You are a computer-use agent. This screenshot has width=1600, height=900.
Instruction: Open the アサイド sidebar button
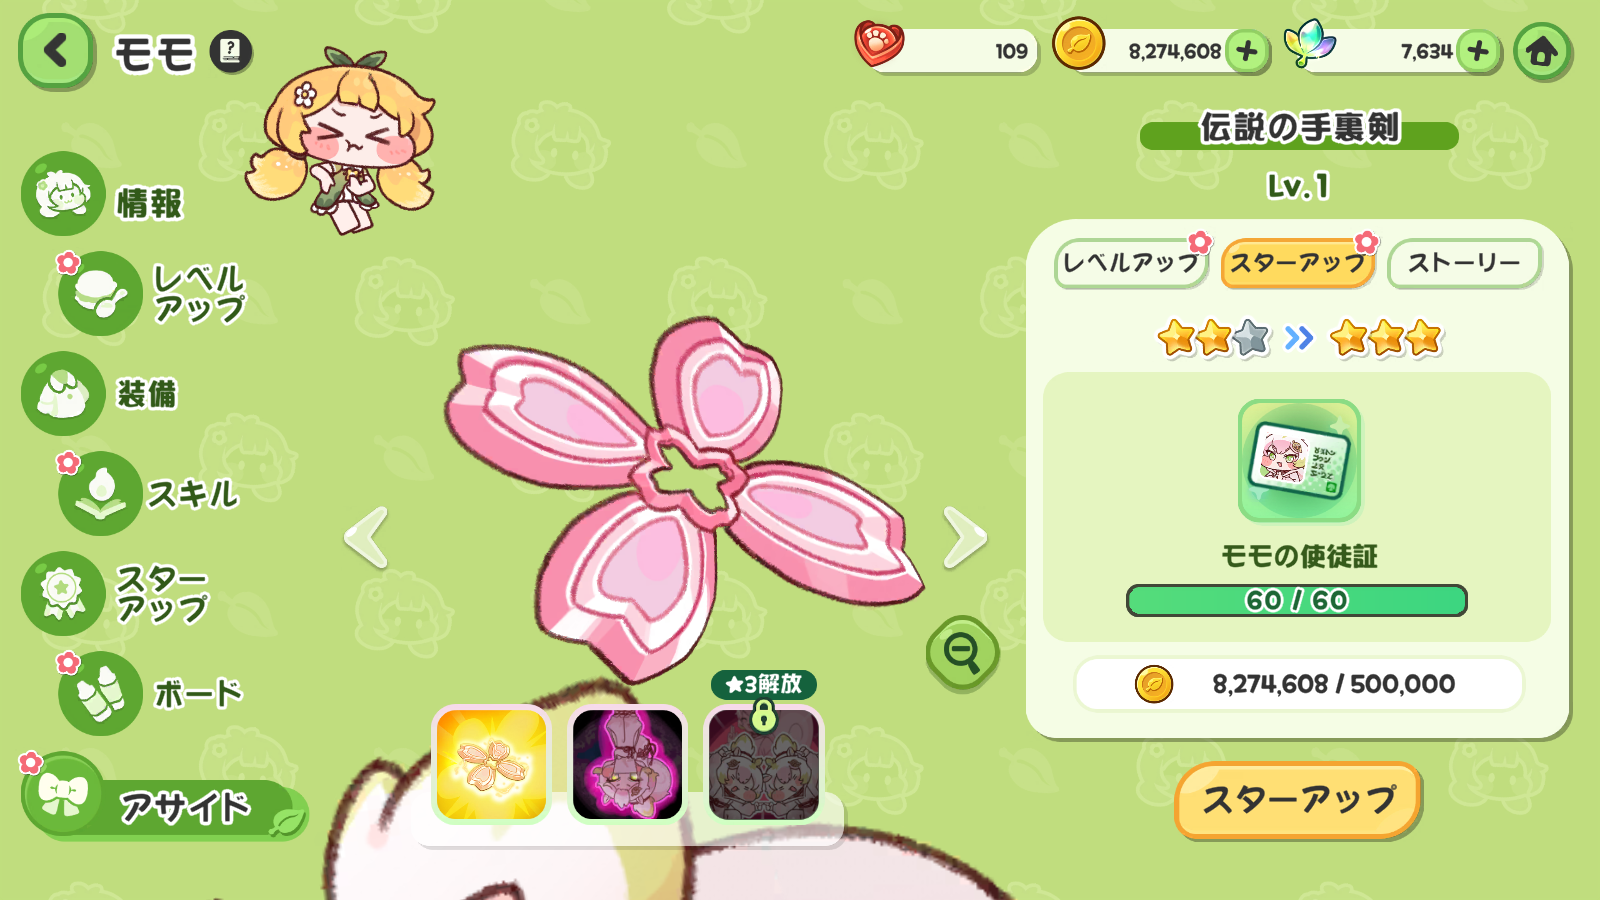pyautogui.click(x=165, y=806)
